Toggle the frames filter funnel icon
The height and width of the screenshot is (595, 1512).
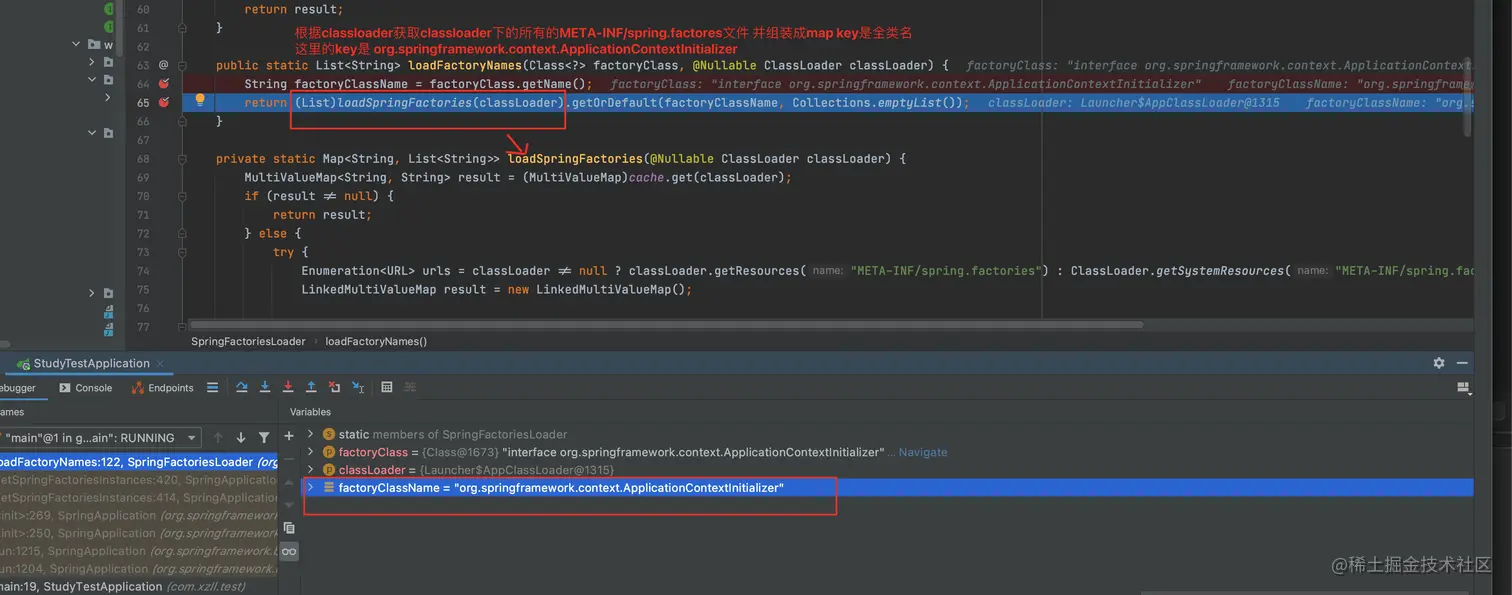(x=264, y=437)
